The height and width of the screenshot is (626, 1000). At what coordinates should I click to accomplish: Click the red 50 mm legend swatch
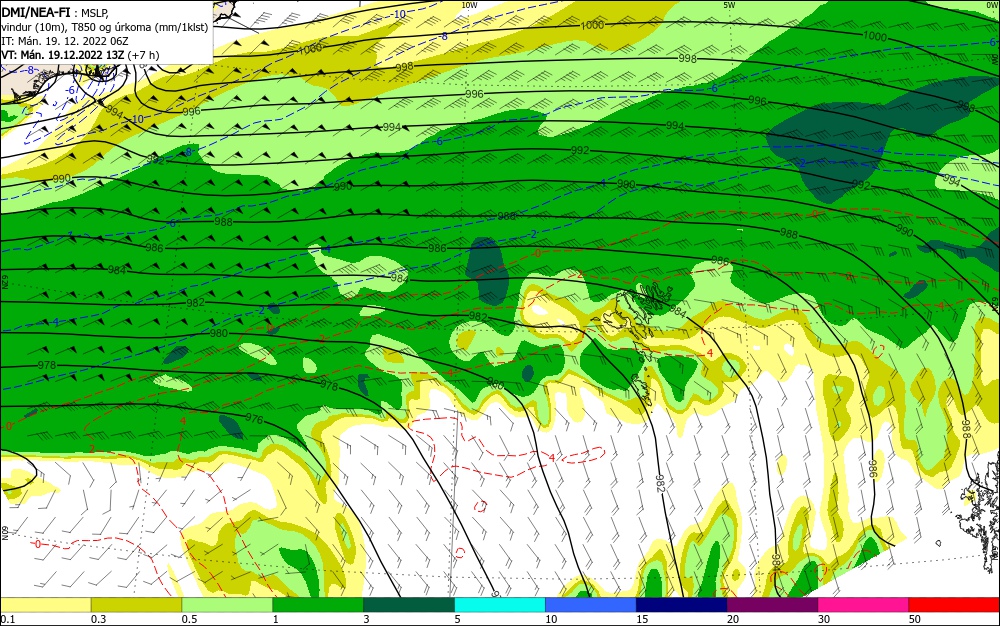coord(954,605)
